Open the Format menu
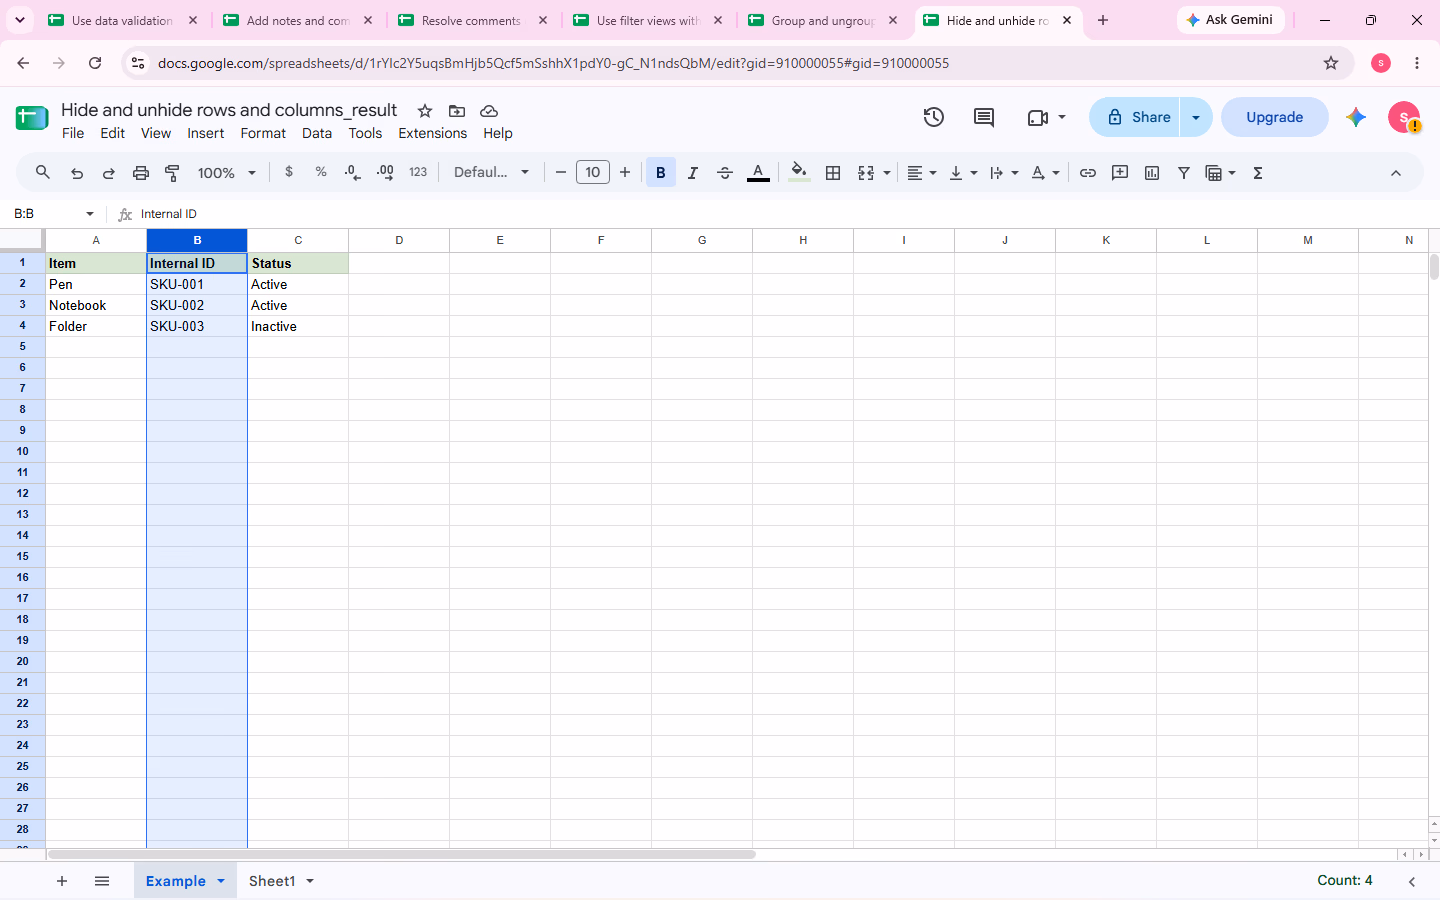 click(x=263, y=133)
